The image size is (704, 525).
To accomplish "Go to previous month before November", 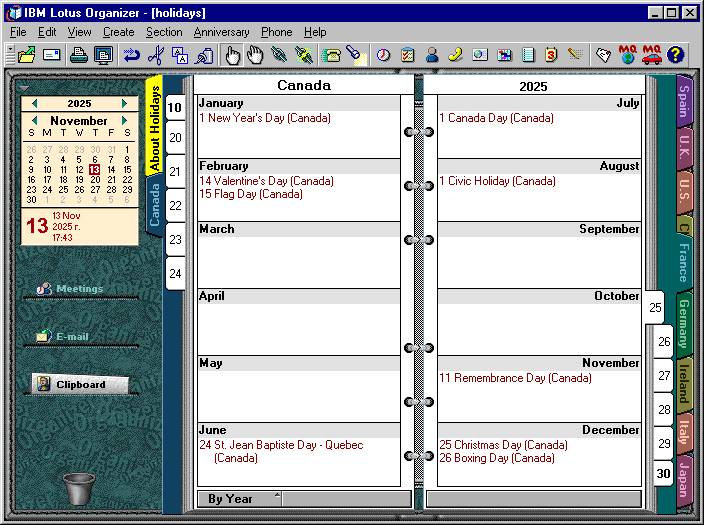I will point(34,121).
